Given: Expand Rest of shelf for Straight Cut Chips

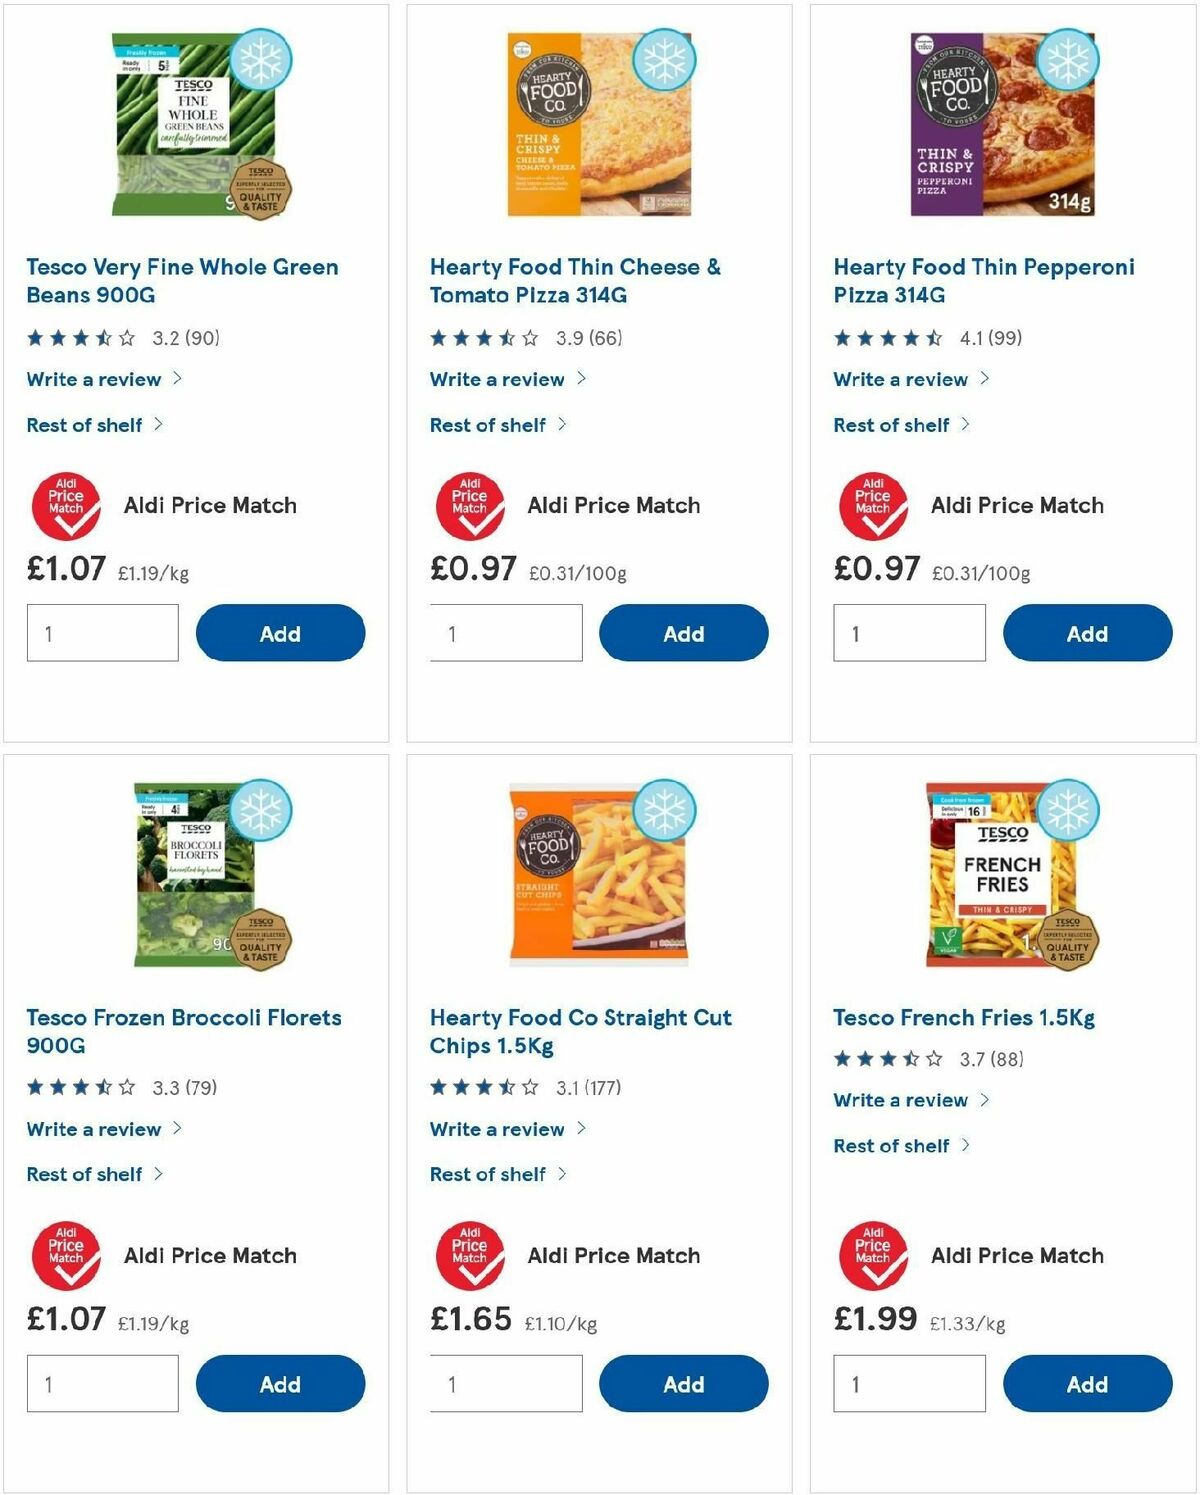Looking at the screenshot, I should coord(490,1174).
